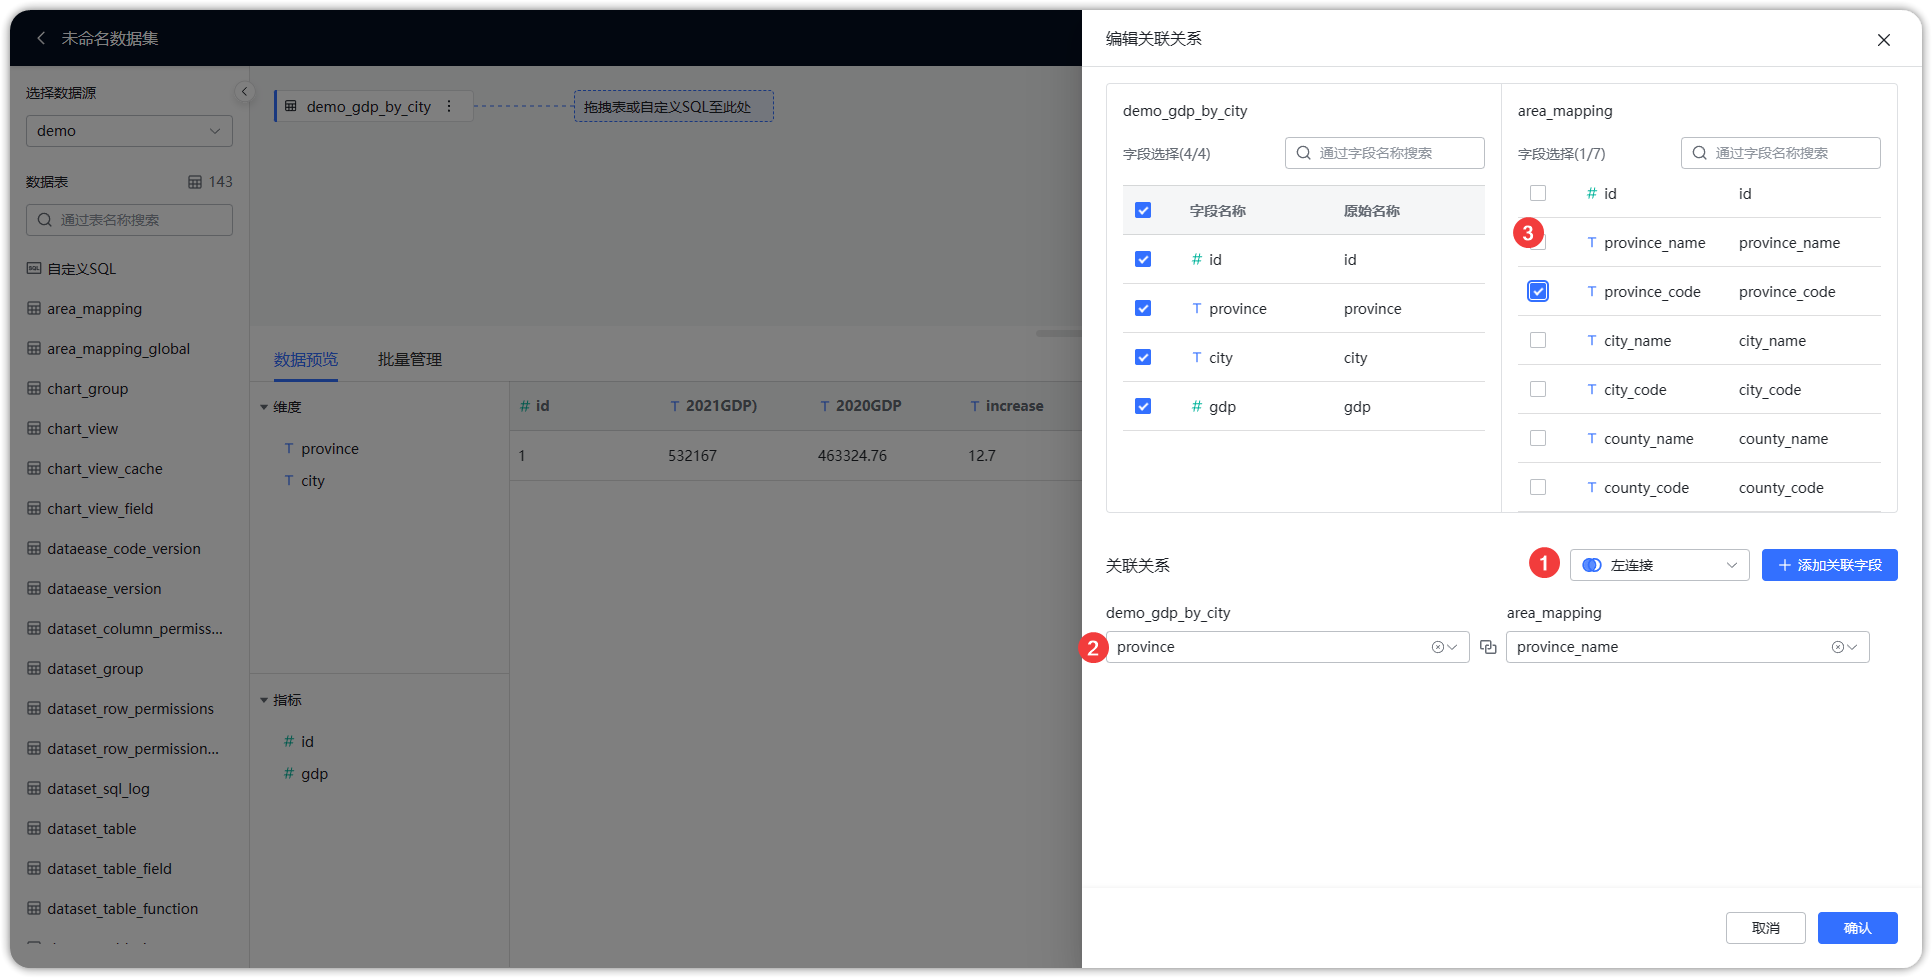This screenshot has height=978, width=1932.
Task: Open the three-dot menu on demo_gdp_by_city
Action: pos(449,106)
